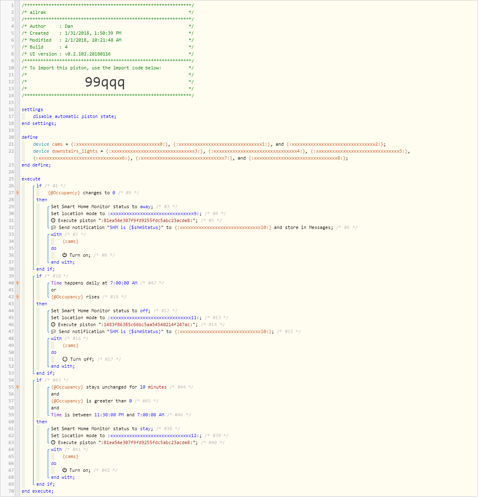Image resolution: width=480 pixels, height=500 pixels.
Task: Click 'Time happens daily at 7:00:00 AM'
Action: 94,283
